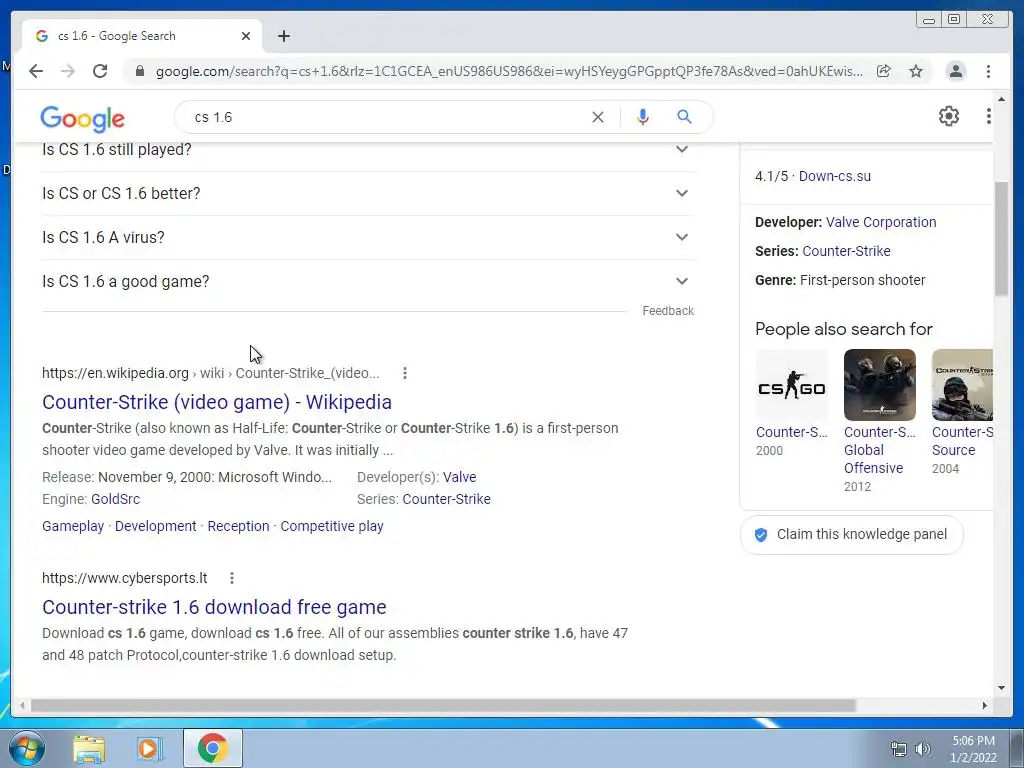Open the Chrome profile avatar

coord(955,71)
